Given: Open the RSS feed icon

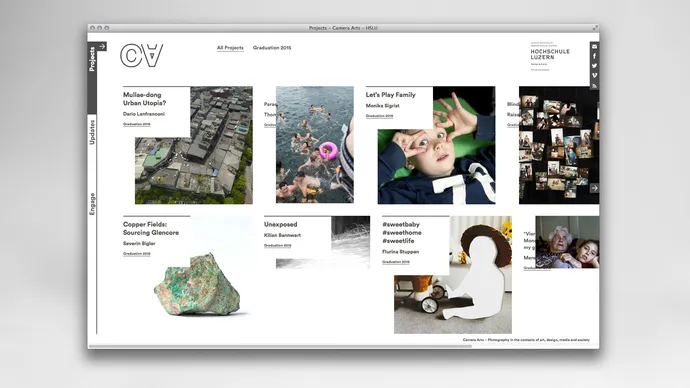Looking at the screenshot, I should click(594, 85).
